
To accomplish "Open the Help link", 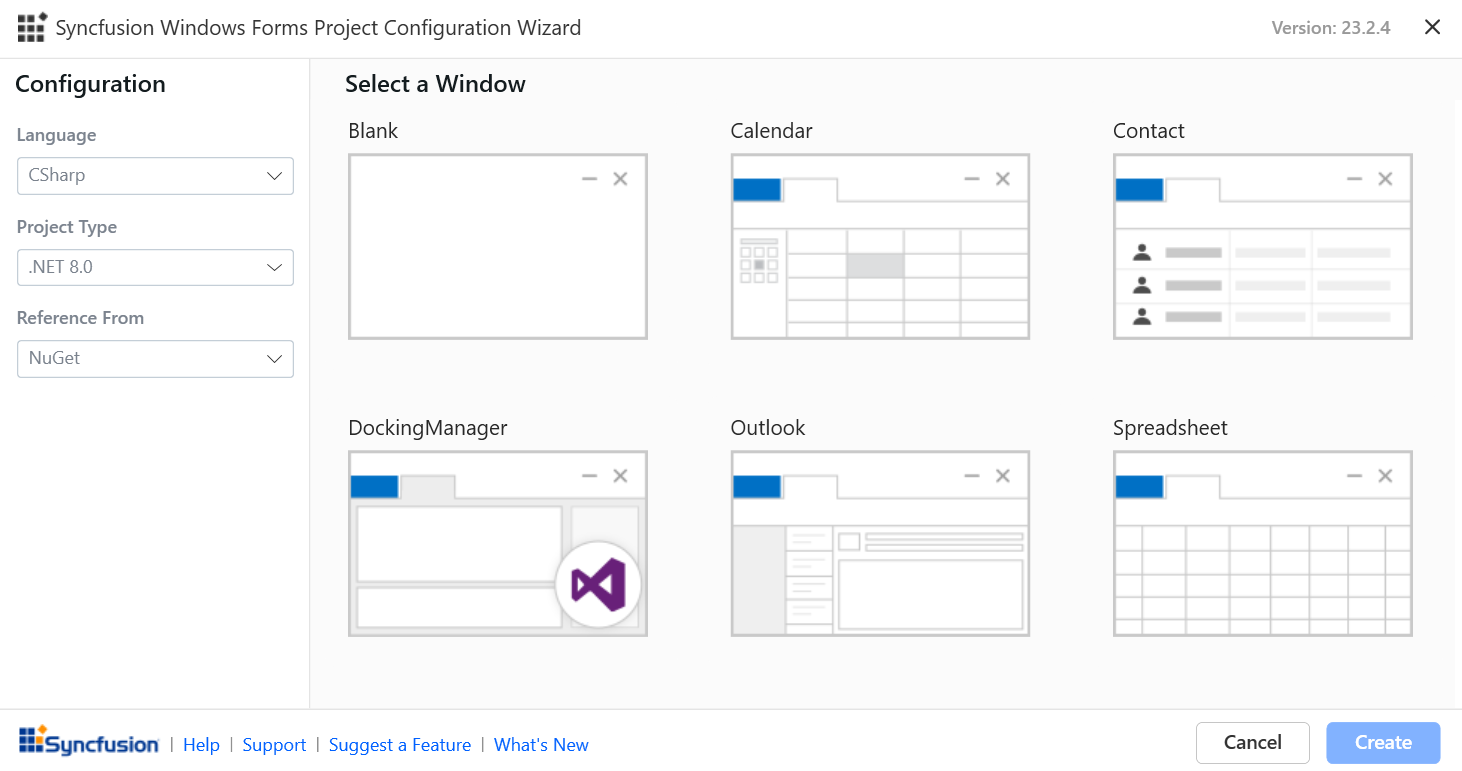I will [x=201, y=745].
